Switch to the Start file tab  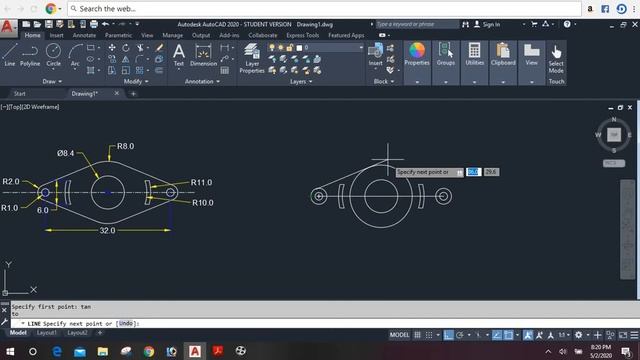(20, 93)
